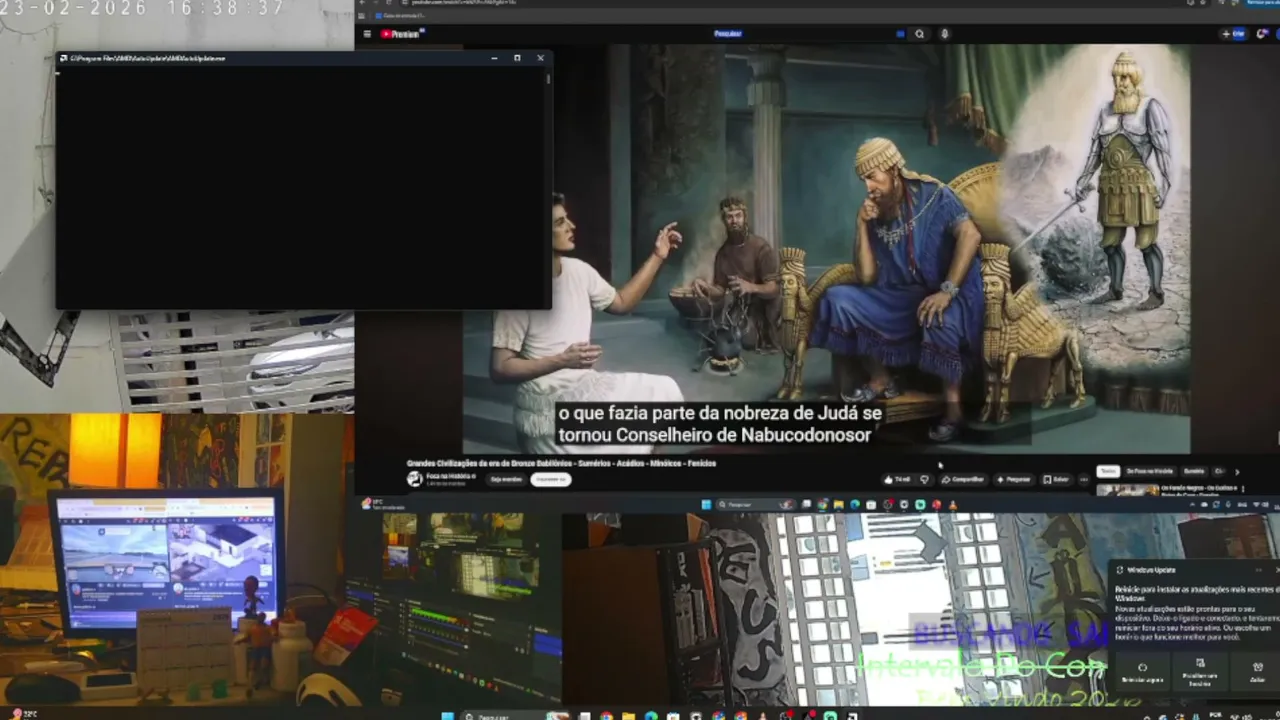The height and width of the screenshot is (720, 1280).
Task: Open the Foca na História channel avatar
Action: [414, 479]
